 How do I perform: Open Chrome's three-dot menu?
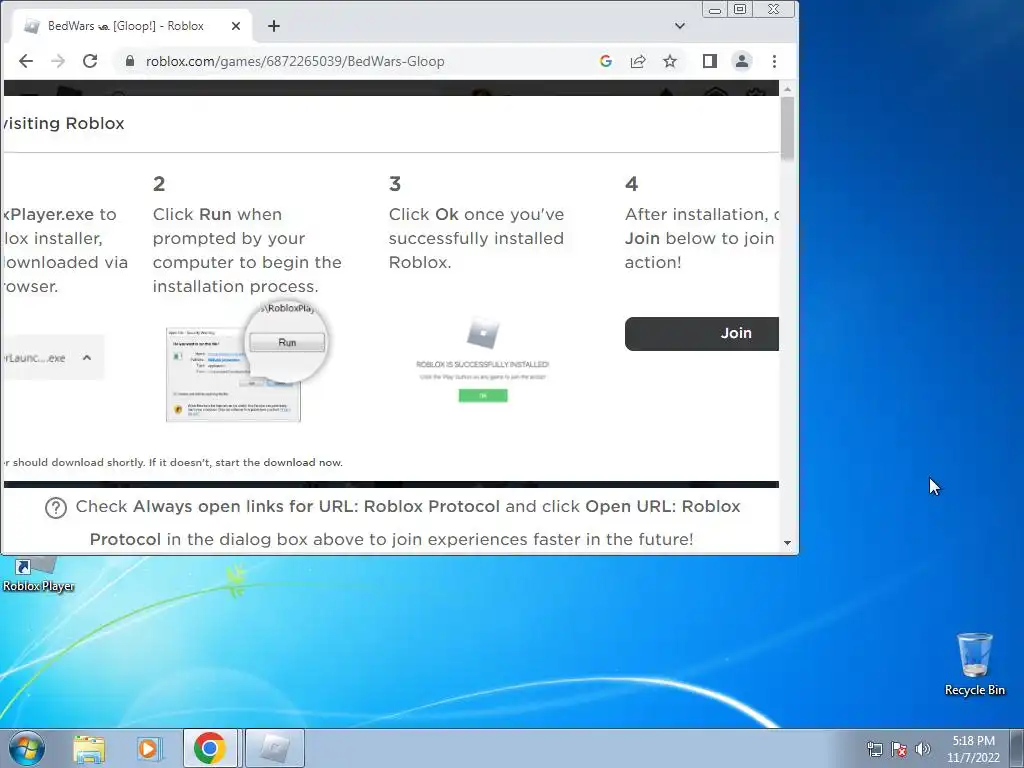tap(775, 61)
